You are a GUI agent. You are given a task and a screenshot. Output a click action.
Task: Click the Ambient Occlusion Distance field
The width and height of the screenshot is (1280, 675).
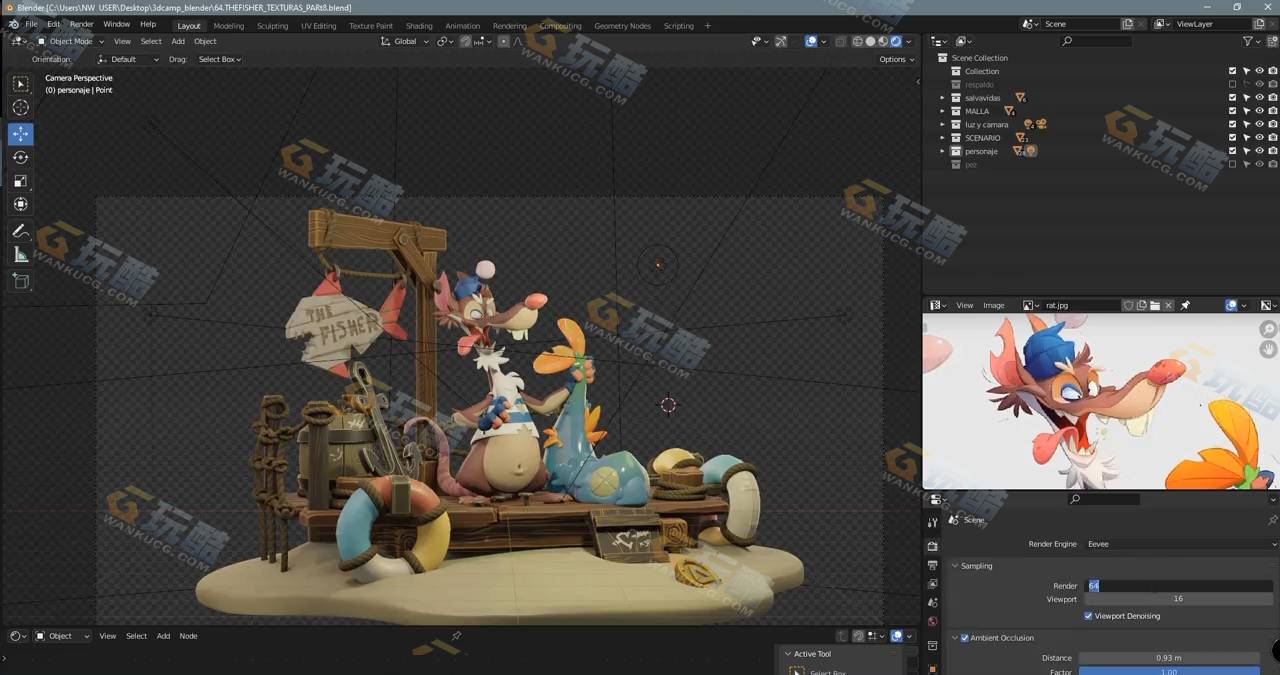click(1169, 658)
